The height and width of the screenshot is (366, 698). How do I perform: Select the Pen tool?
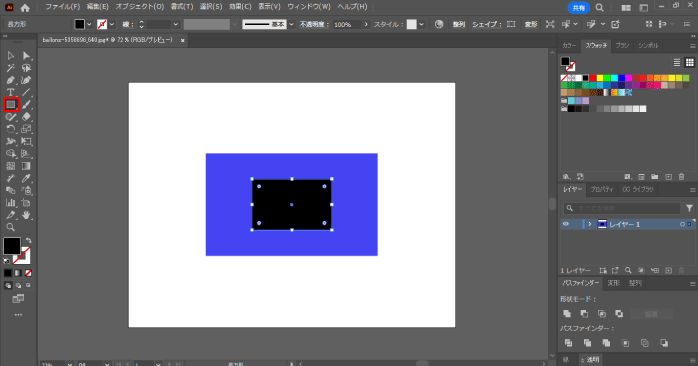[11, 80]
